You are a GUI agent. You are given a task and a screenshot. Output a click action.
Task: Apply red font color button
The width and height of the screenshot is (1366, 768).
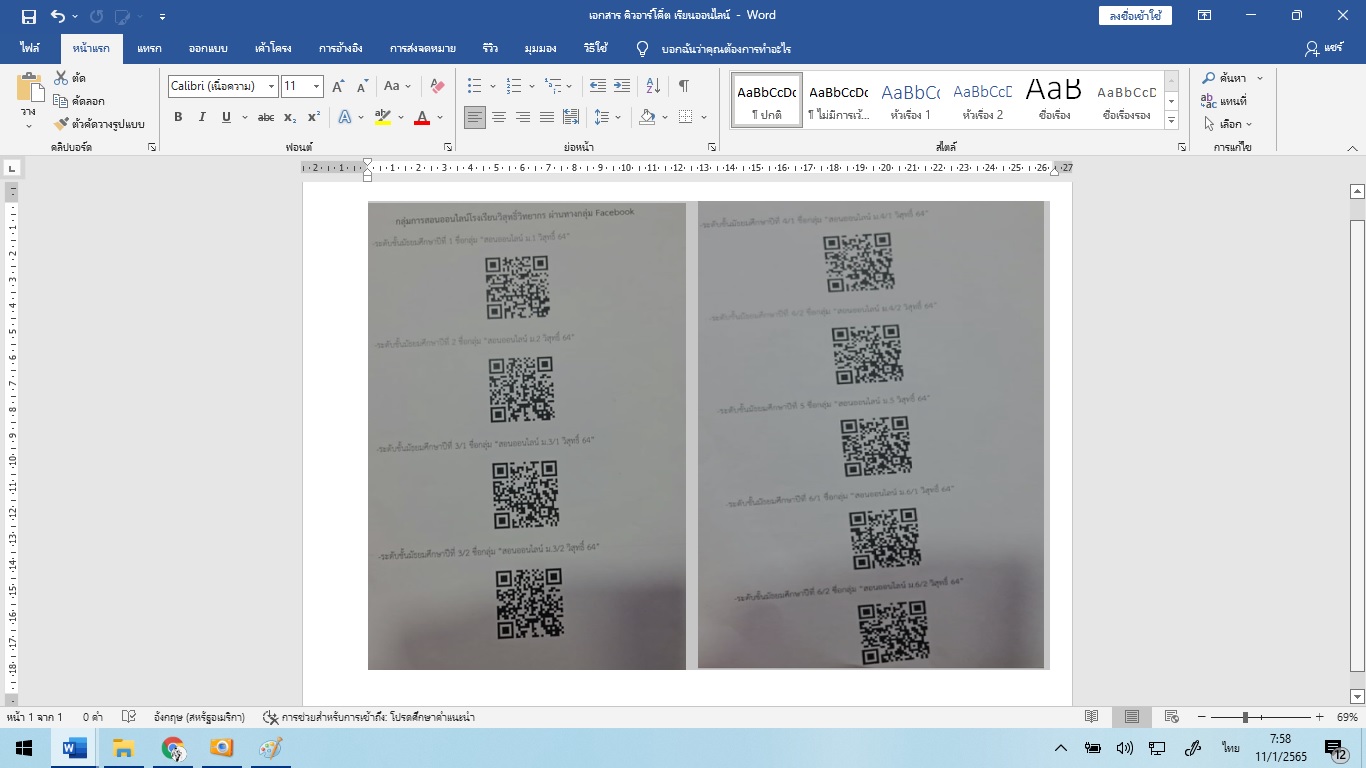[422, 117]
